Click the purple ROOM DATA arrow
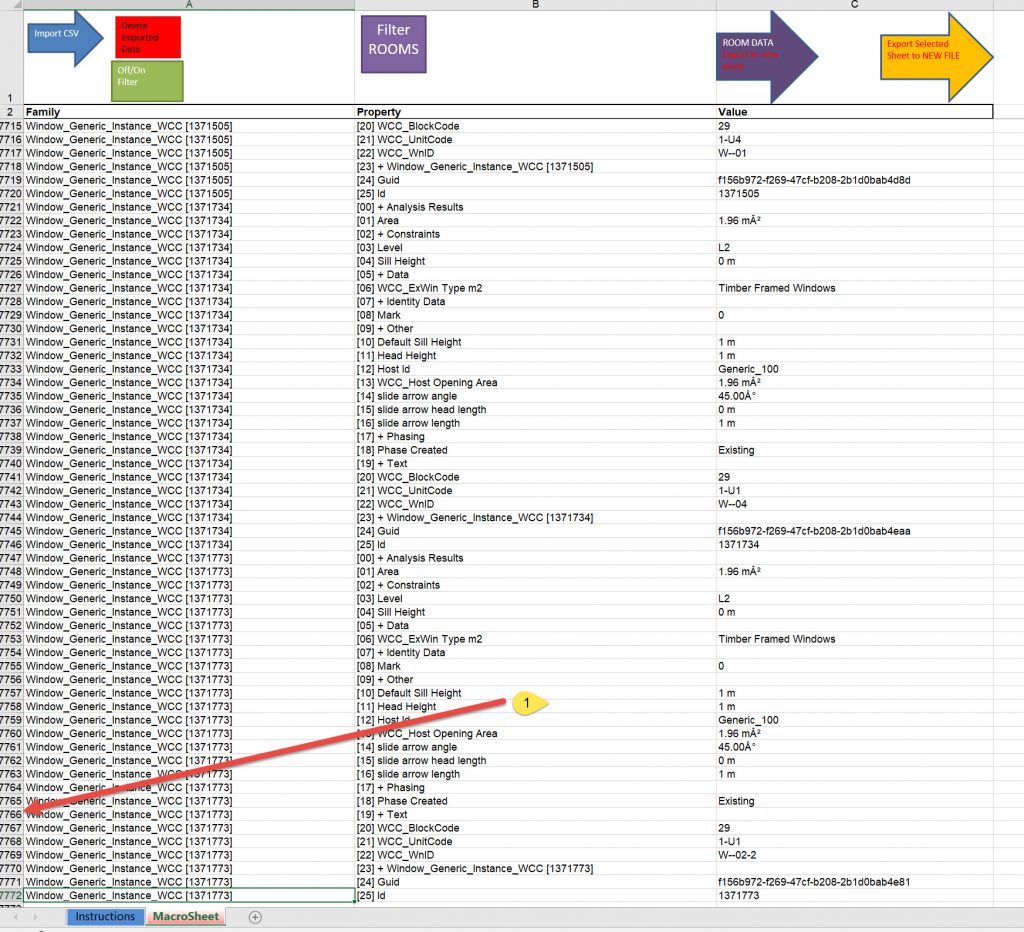Image resolution: width=1024 pixels, height=932 pixels. [x=762, y=56]
